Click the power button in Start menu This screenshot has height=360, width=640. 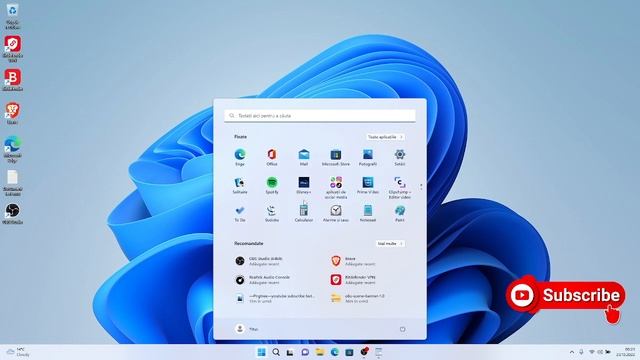pyautogui.click(x=402, y=329)
